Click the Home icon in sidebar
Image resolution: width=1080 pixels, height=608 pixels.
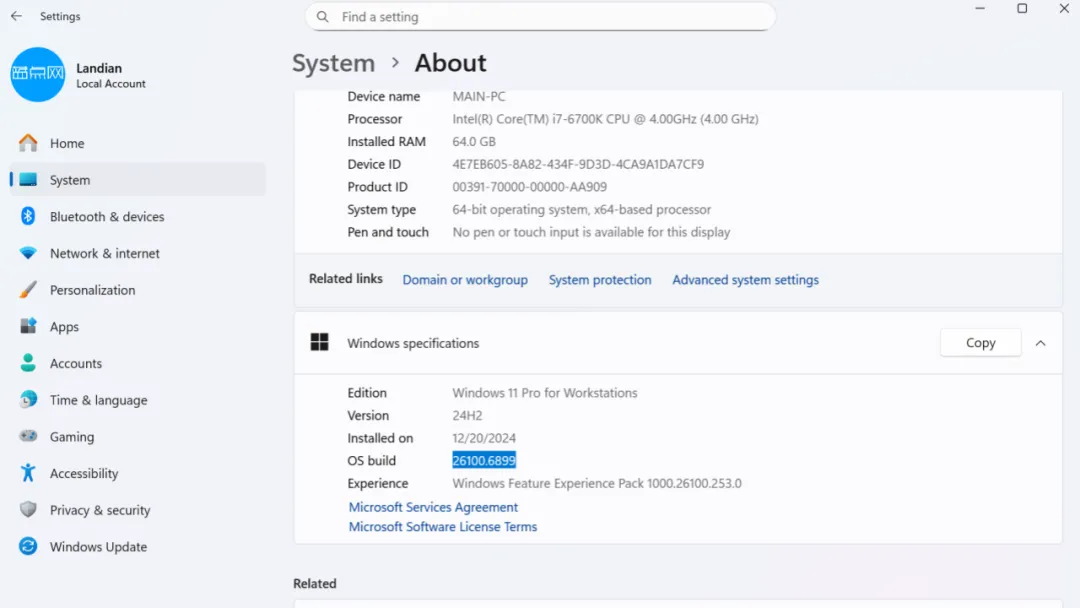coord(28,143)
